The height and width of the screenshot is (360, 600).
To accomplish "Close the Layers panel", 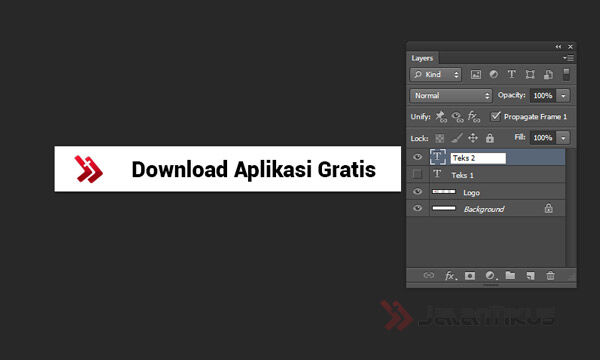I will [x=571, y=47].
